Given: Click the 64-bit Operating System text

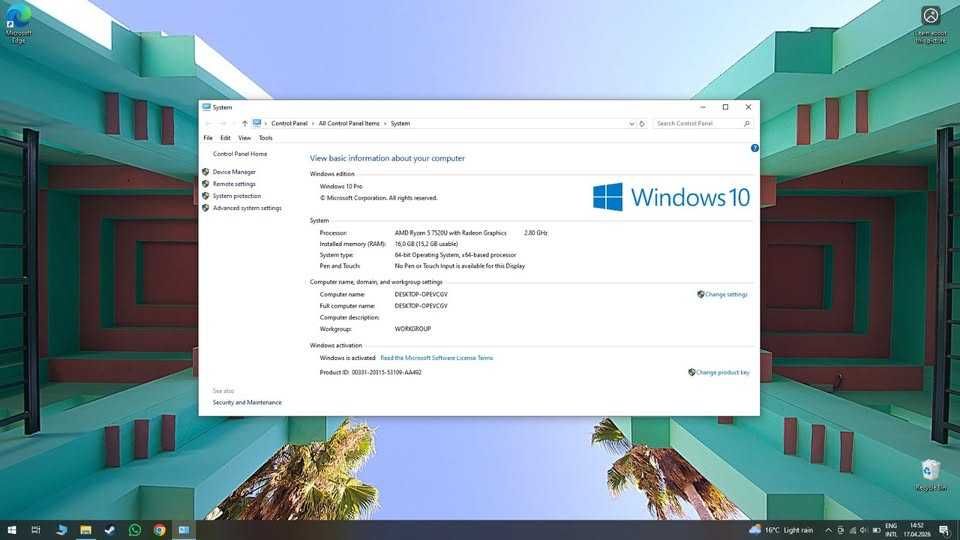Looking at the screenshot, I should (x=456, y=255).
